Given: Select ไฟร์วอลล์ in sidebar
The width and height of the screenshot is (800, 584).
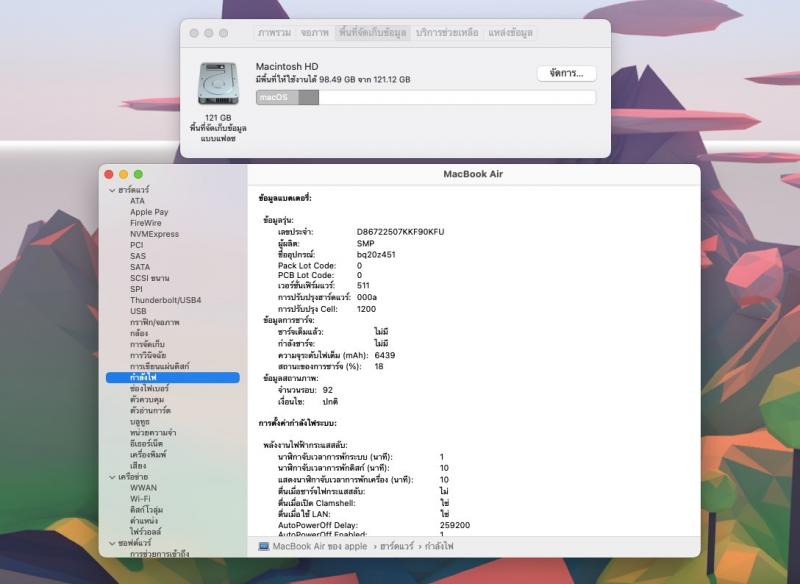Looking at the screenshot, I should click(145, 532).
